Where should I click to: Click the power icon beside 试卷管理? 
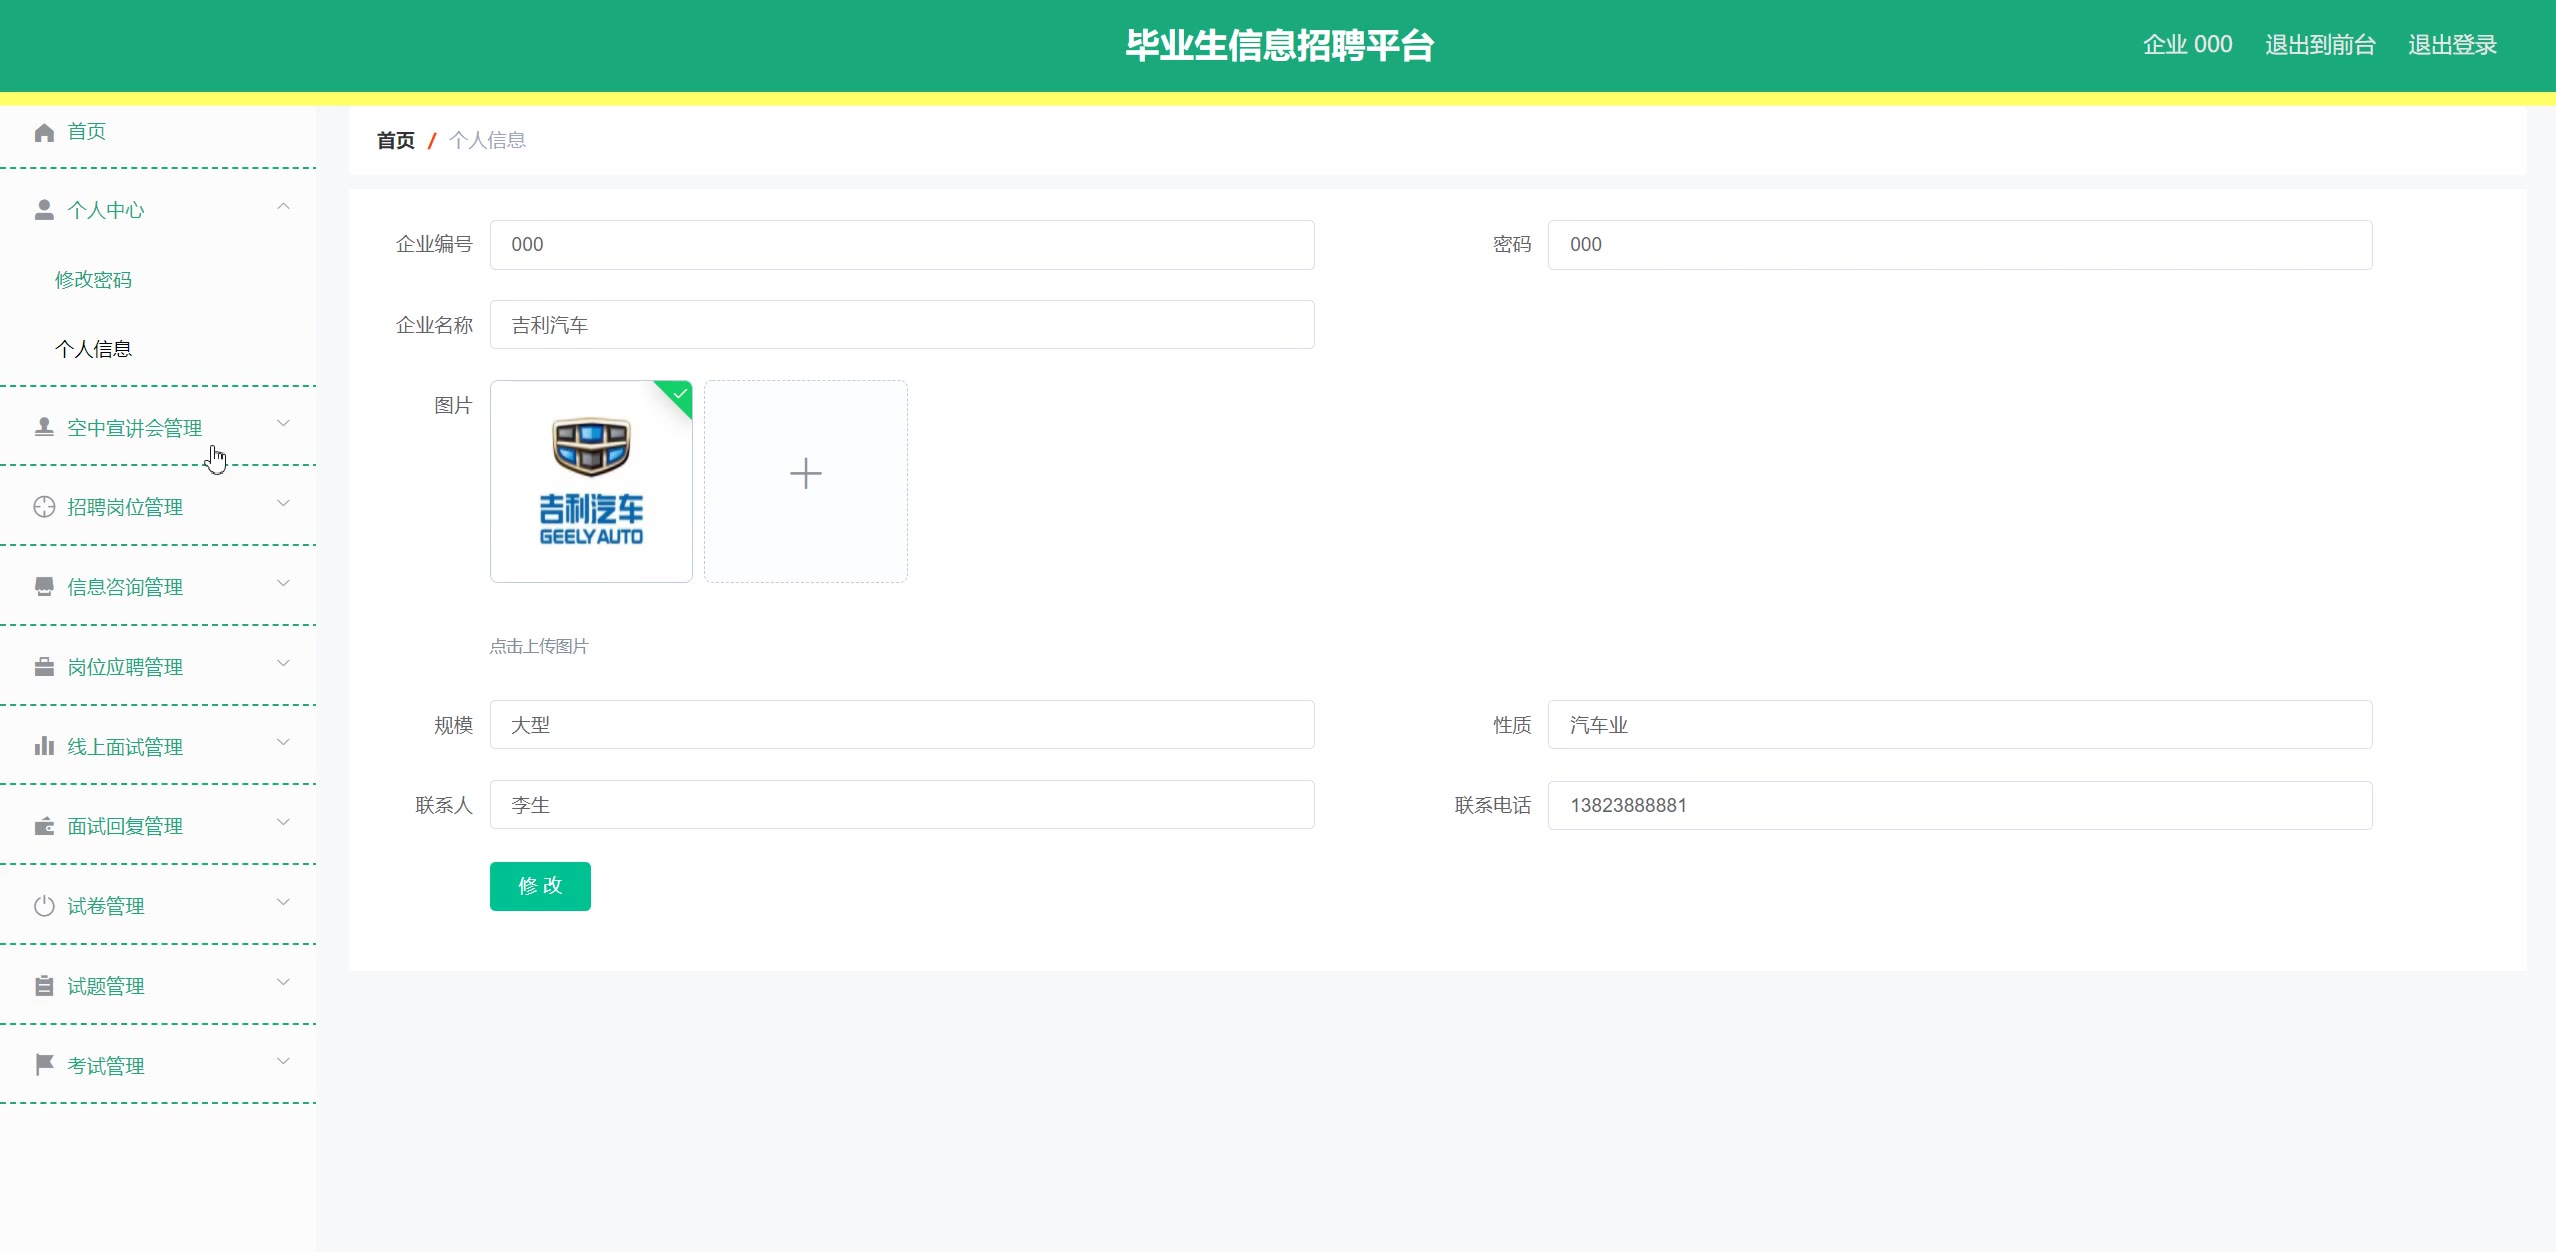tap(44, 906)
